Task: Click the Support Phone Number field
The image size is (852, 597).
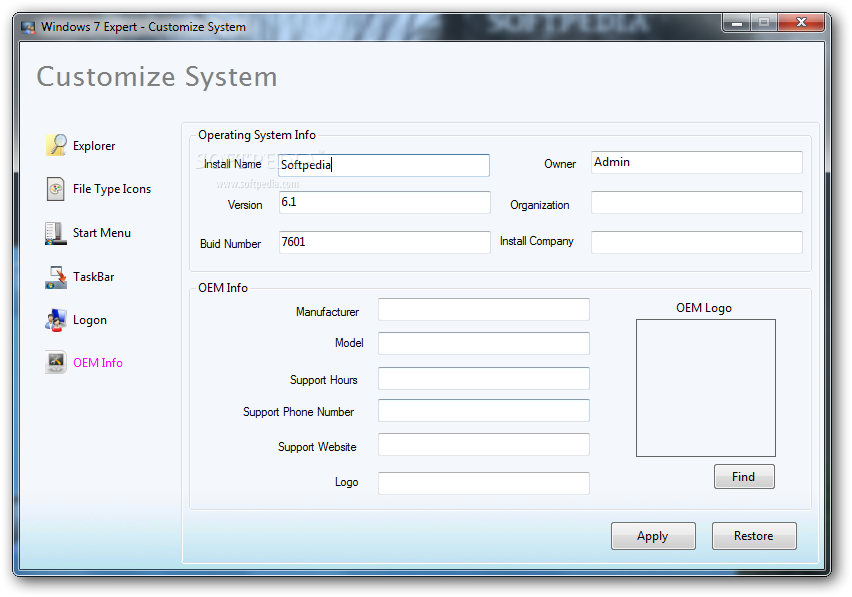Action: pyautogui.click(x=484, y=411)
